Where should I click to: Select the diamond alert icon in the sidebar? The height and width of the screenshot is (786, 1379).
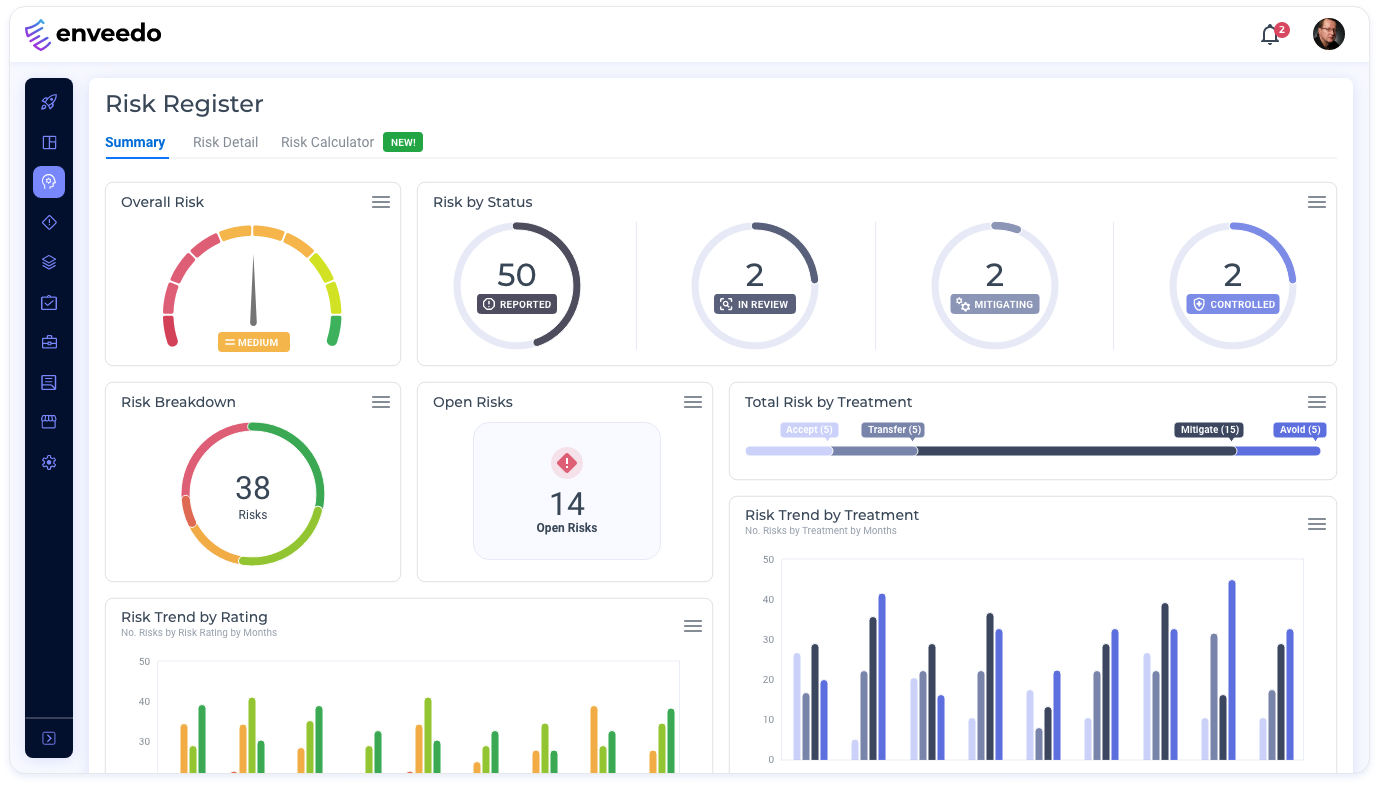48,222
